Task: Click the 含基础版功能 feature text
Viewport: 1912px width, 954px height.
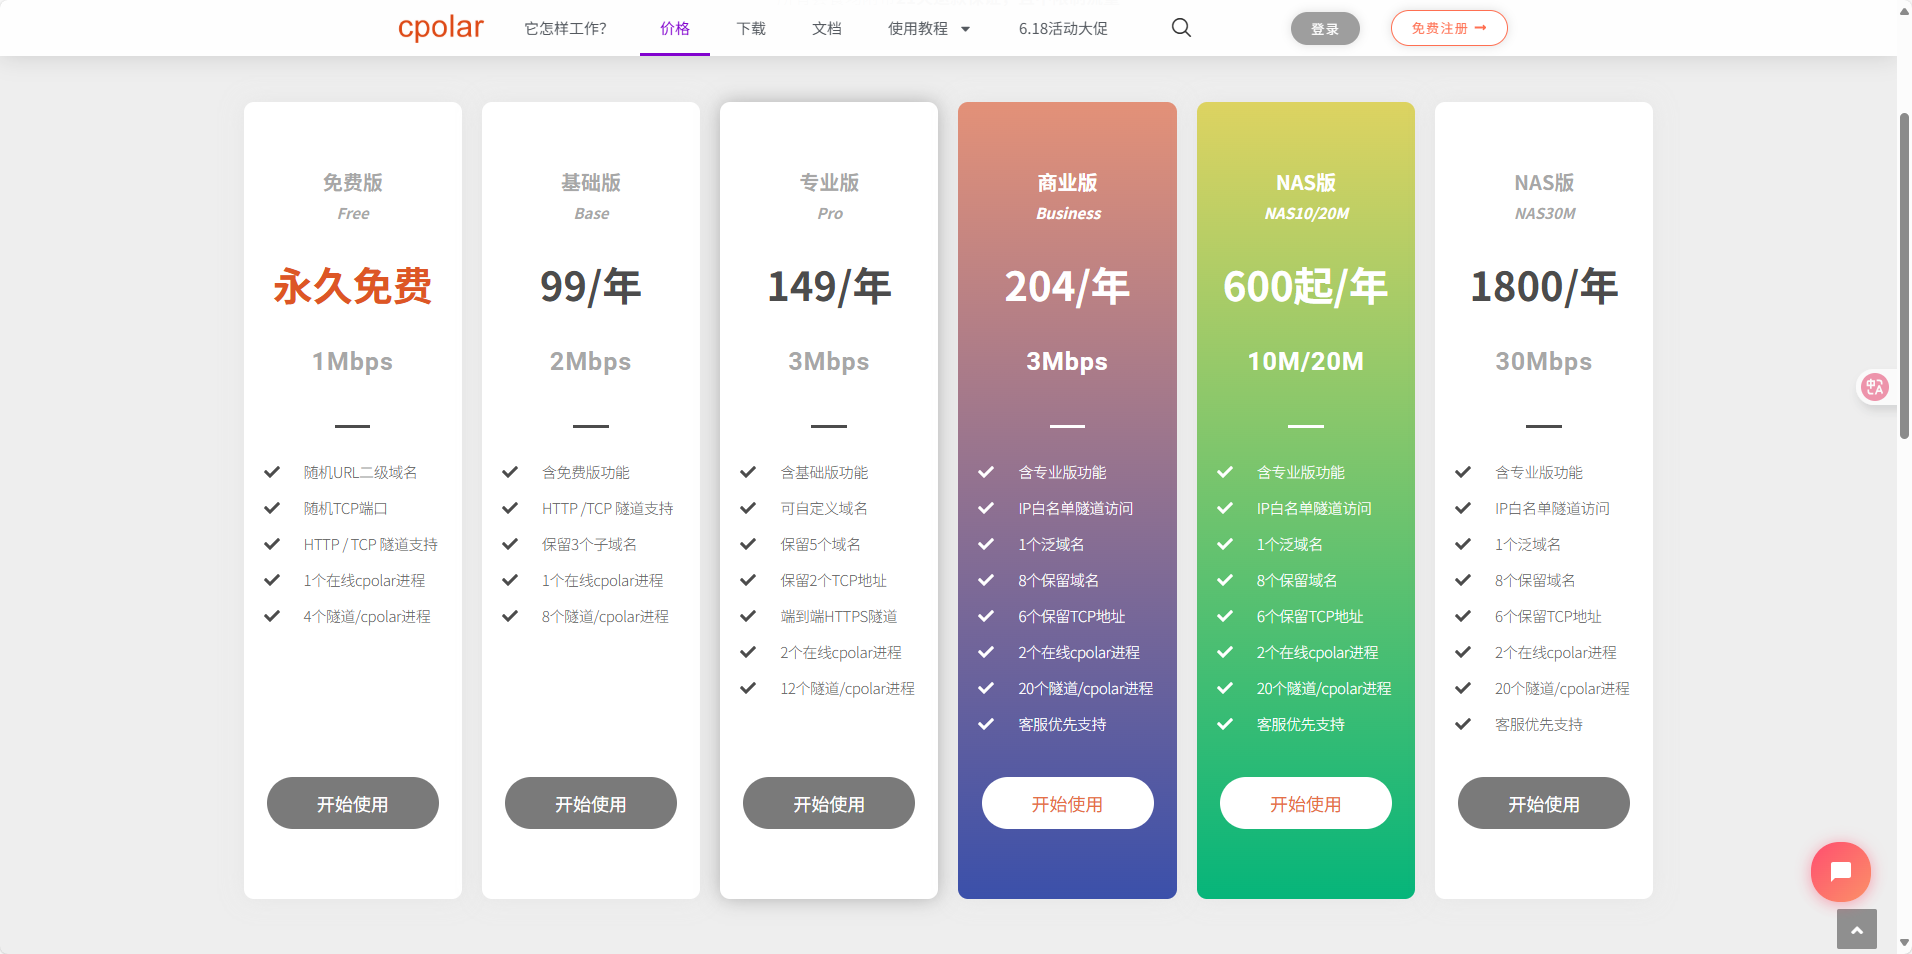Action: point(824,472)
